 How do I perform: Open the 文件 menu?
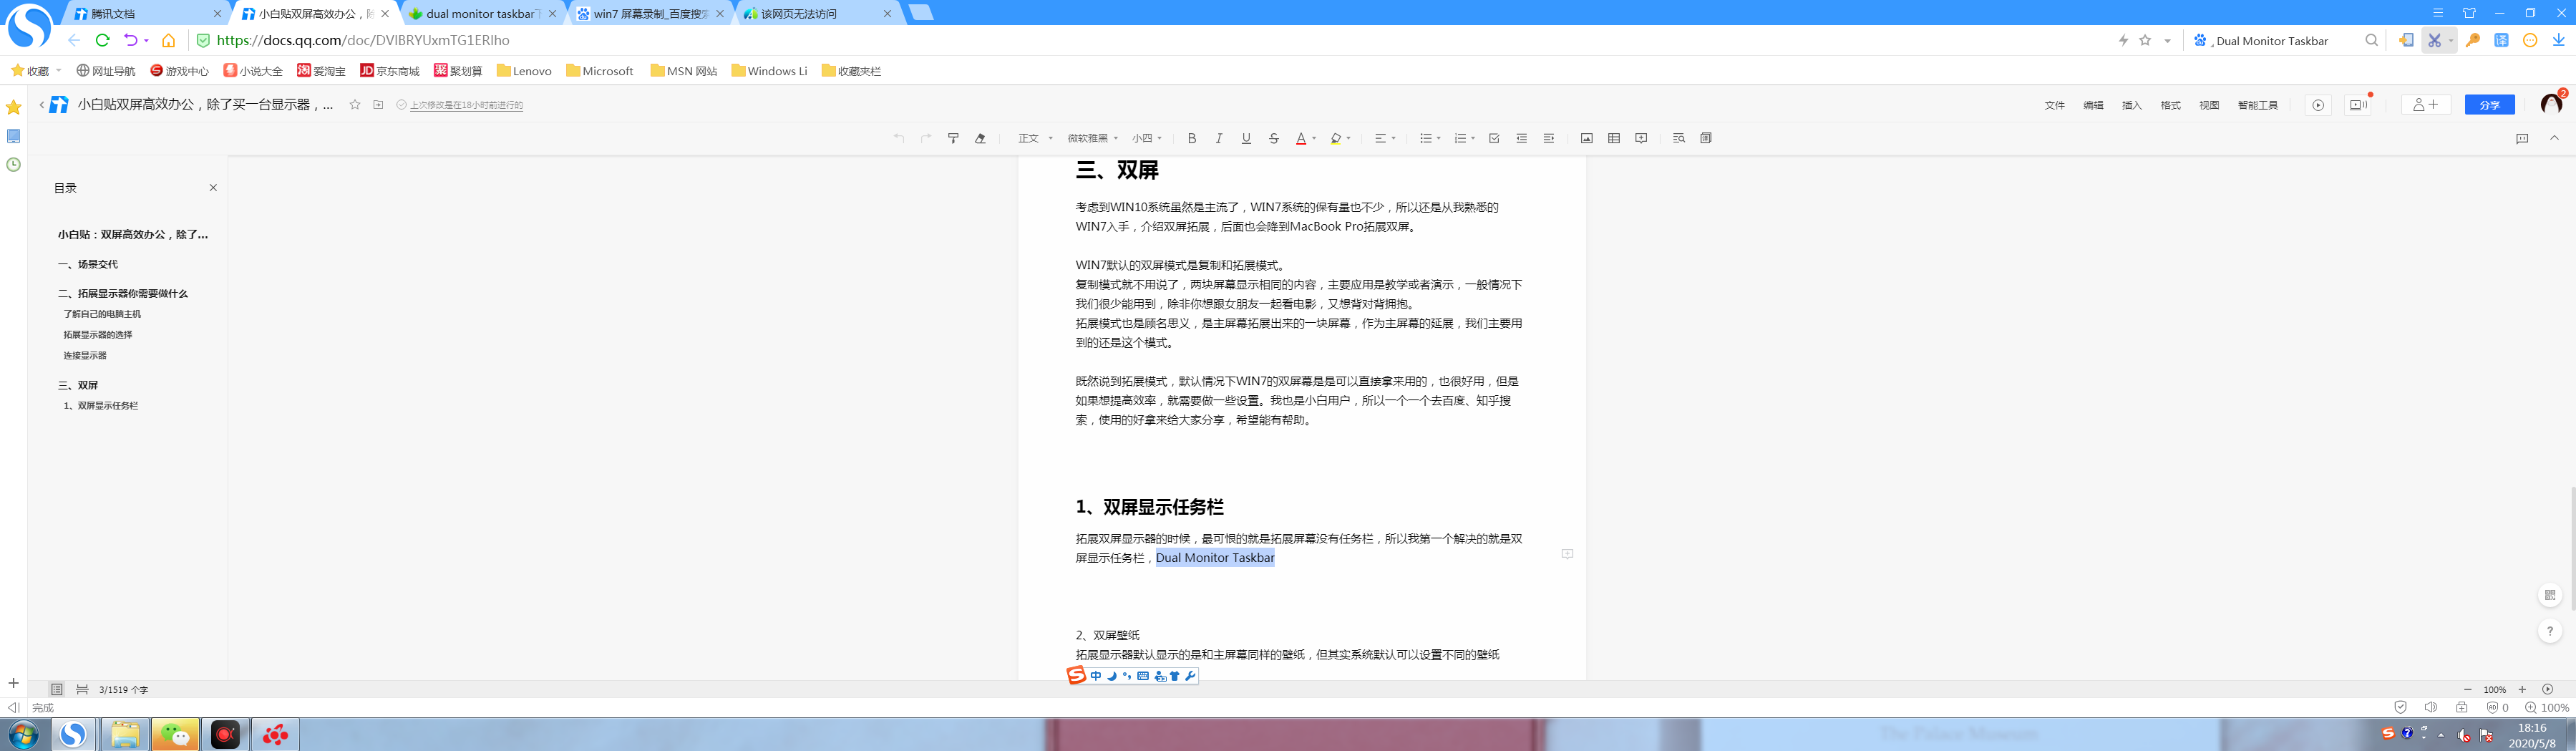coord(2054,105)
